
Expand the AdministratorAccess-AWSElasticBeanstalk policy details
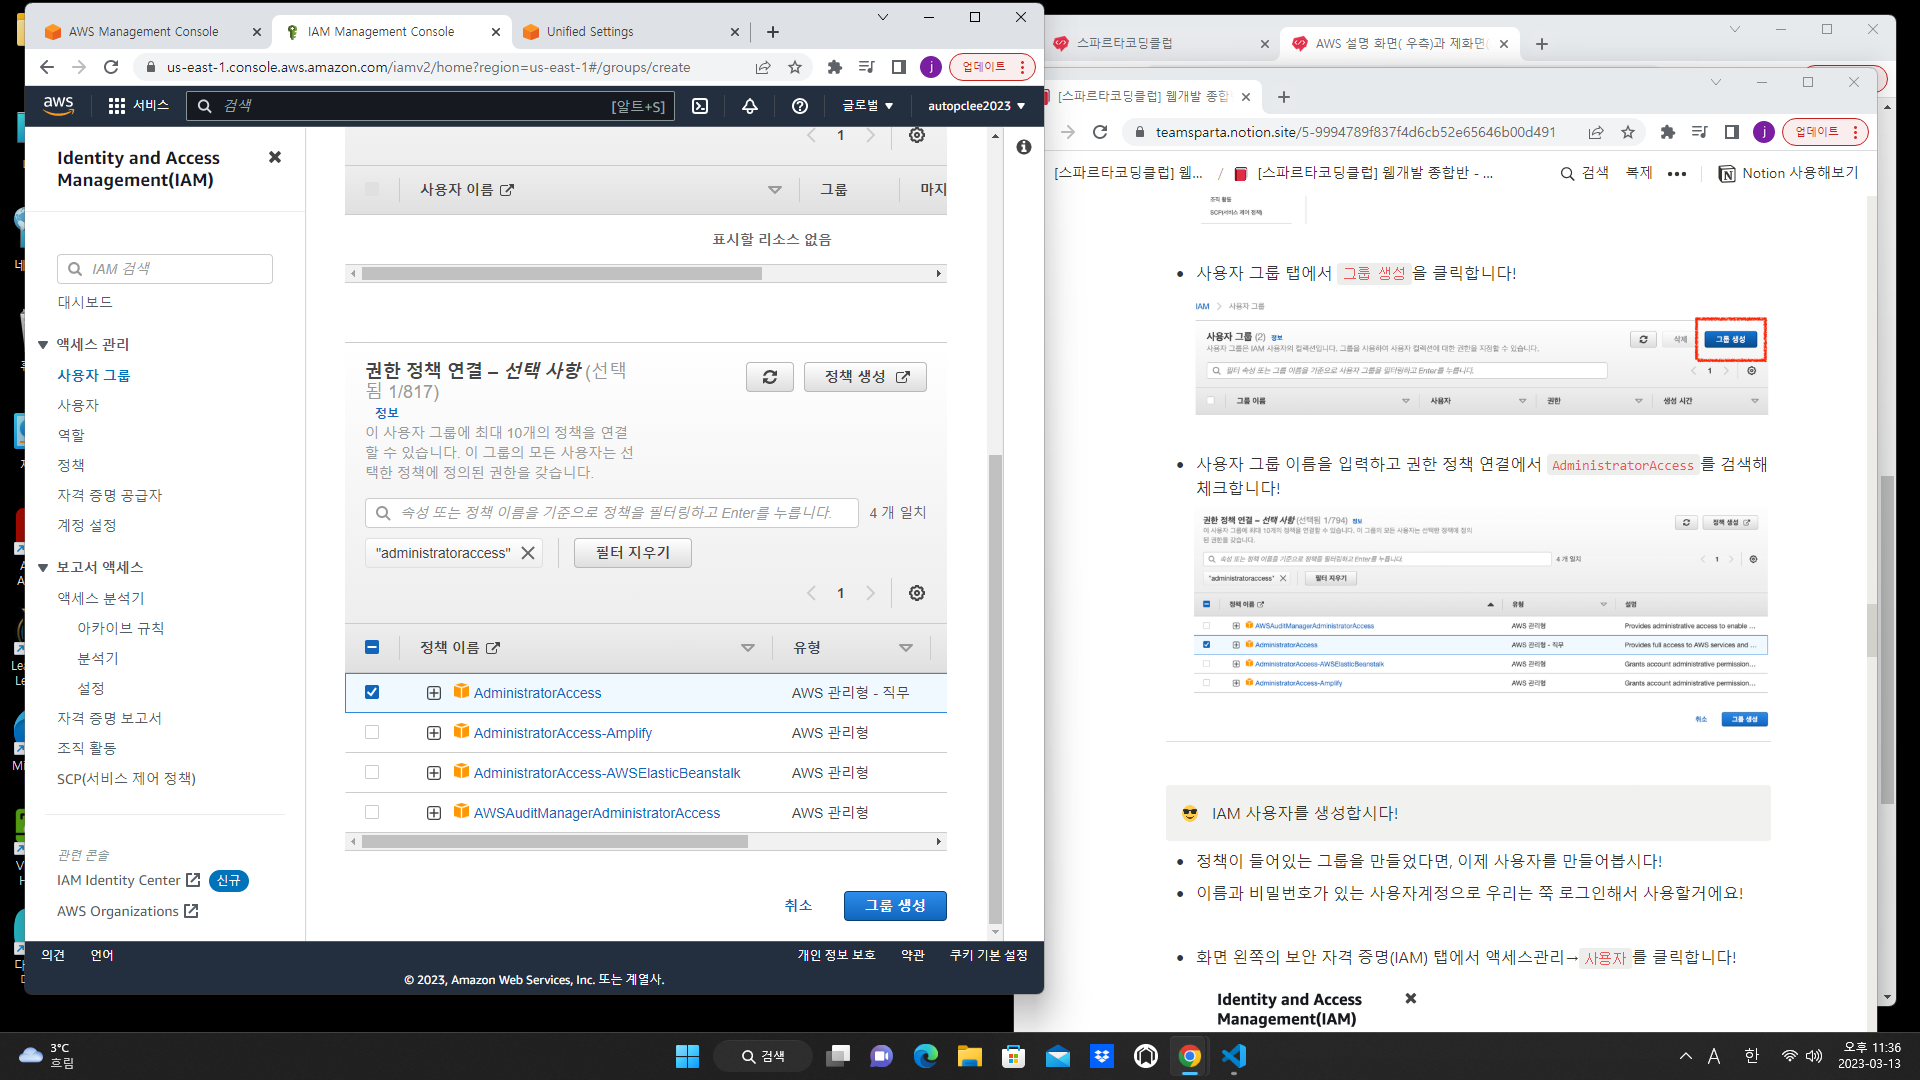[x=434, y=773]
